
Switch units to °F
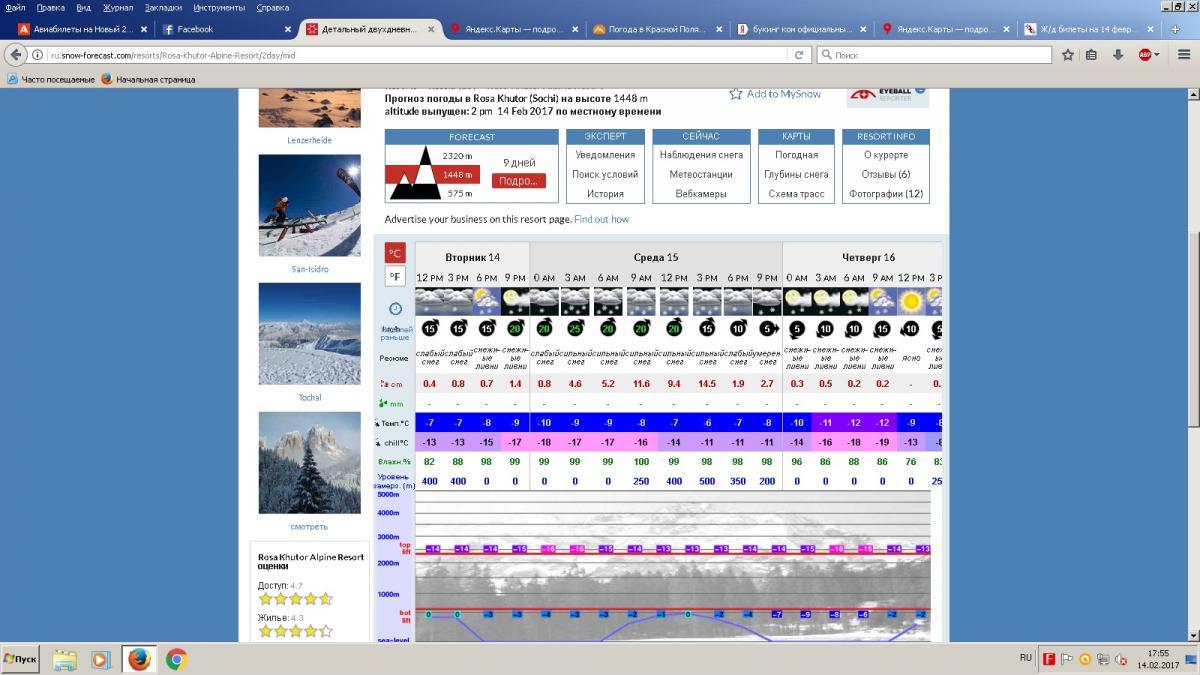click(x=395, y=276)
